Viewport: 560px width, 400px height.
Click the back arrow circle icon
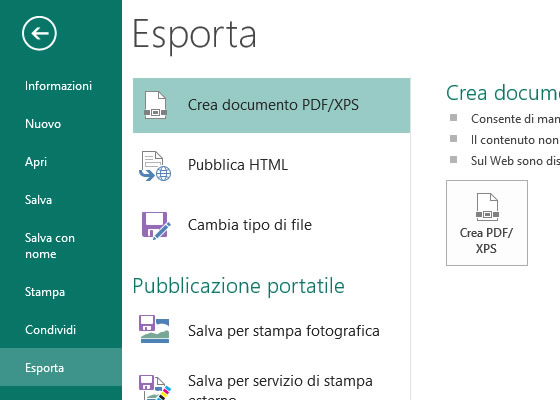point(39,34)
